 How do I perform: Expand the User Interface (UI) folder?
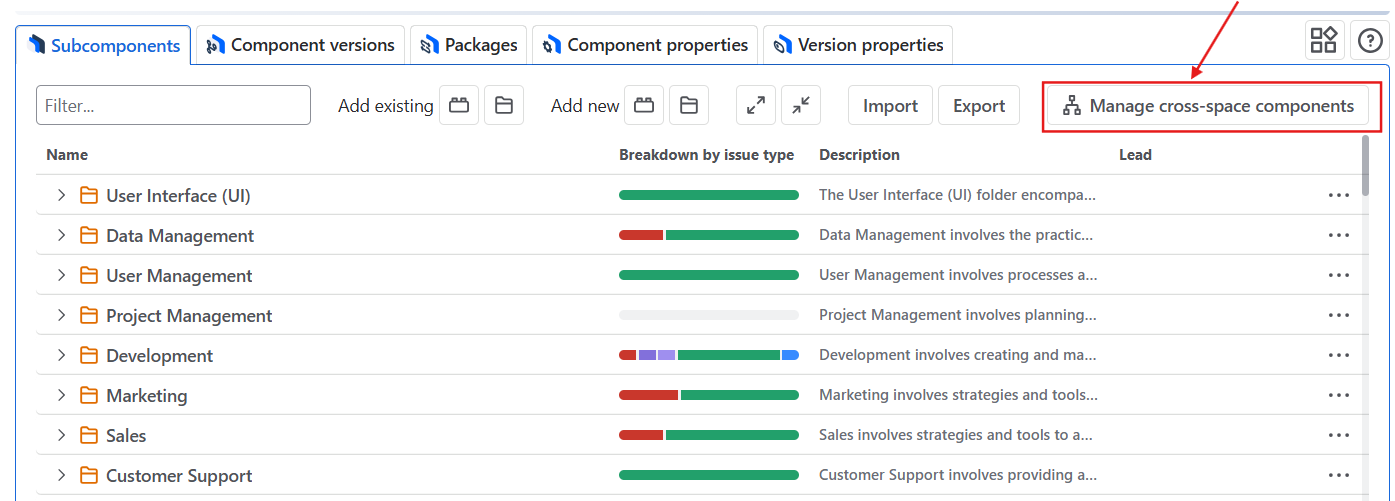point(61,195)
